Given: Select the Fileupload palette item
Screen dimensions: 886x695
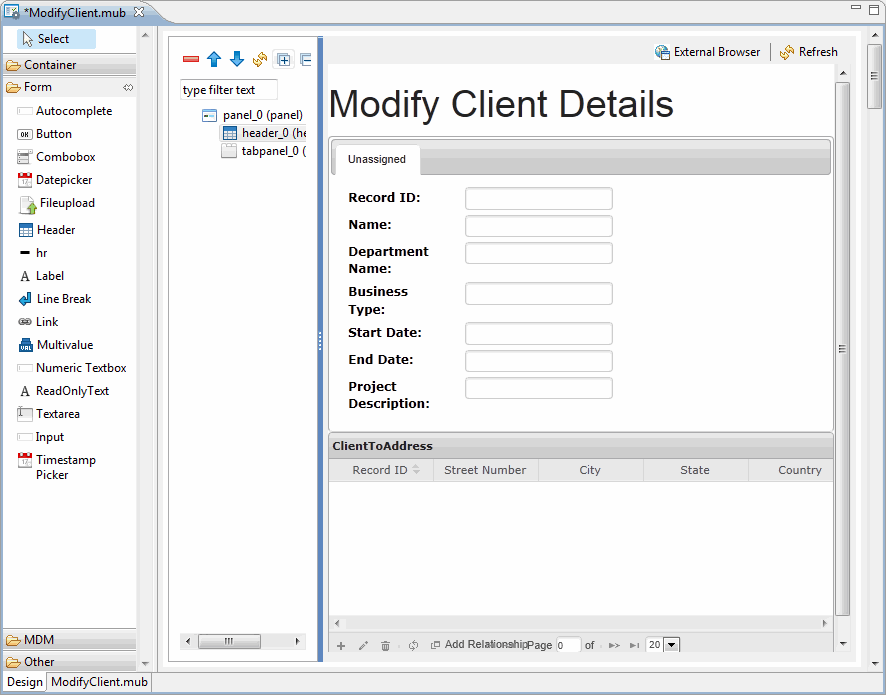Looking at the screenshot, I should click(x=57, y=203).
